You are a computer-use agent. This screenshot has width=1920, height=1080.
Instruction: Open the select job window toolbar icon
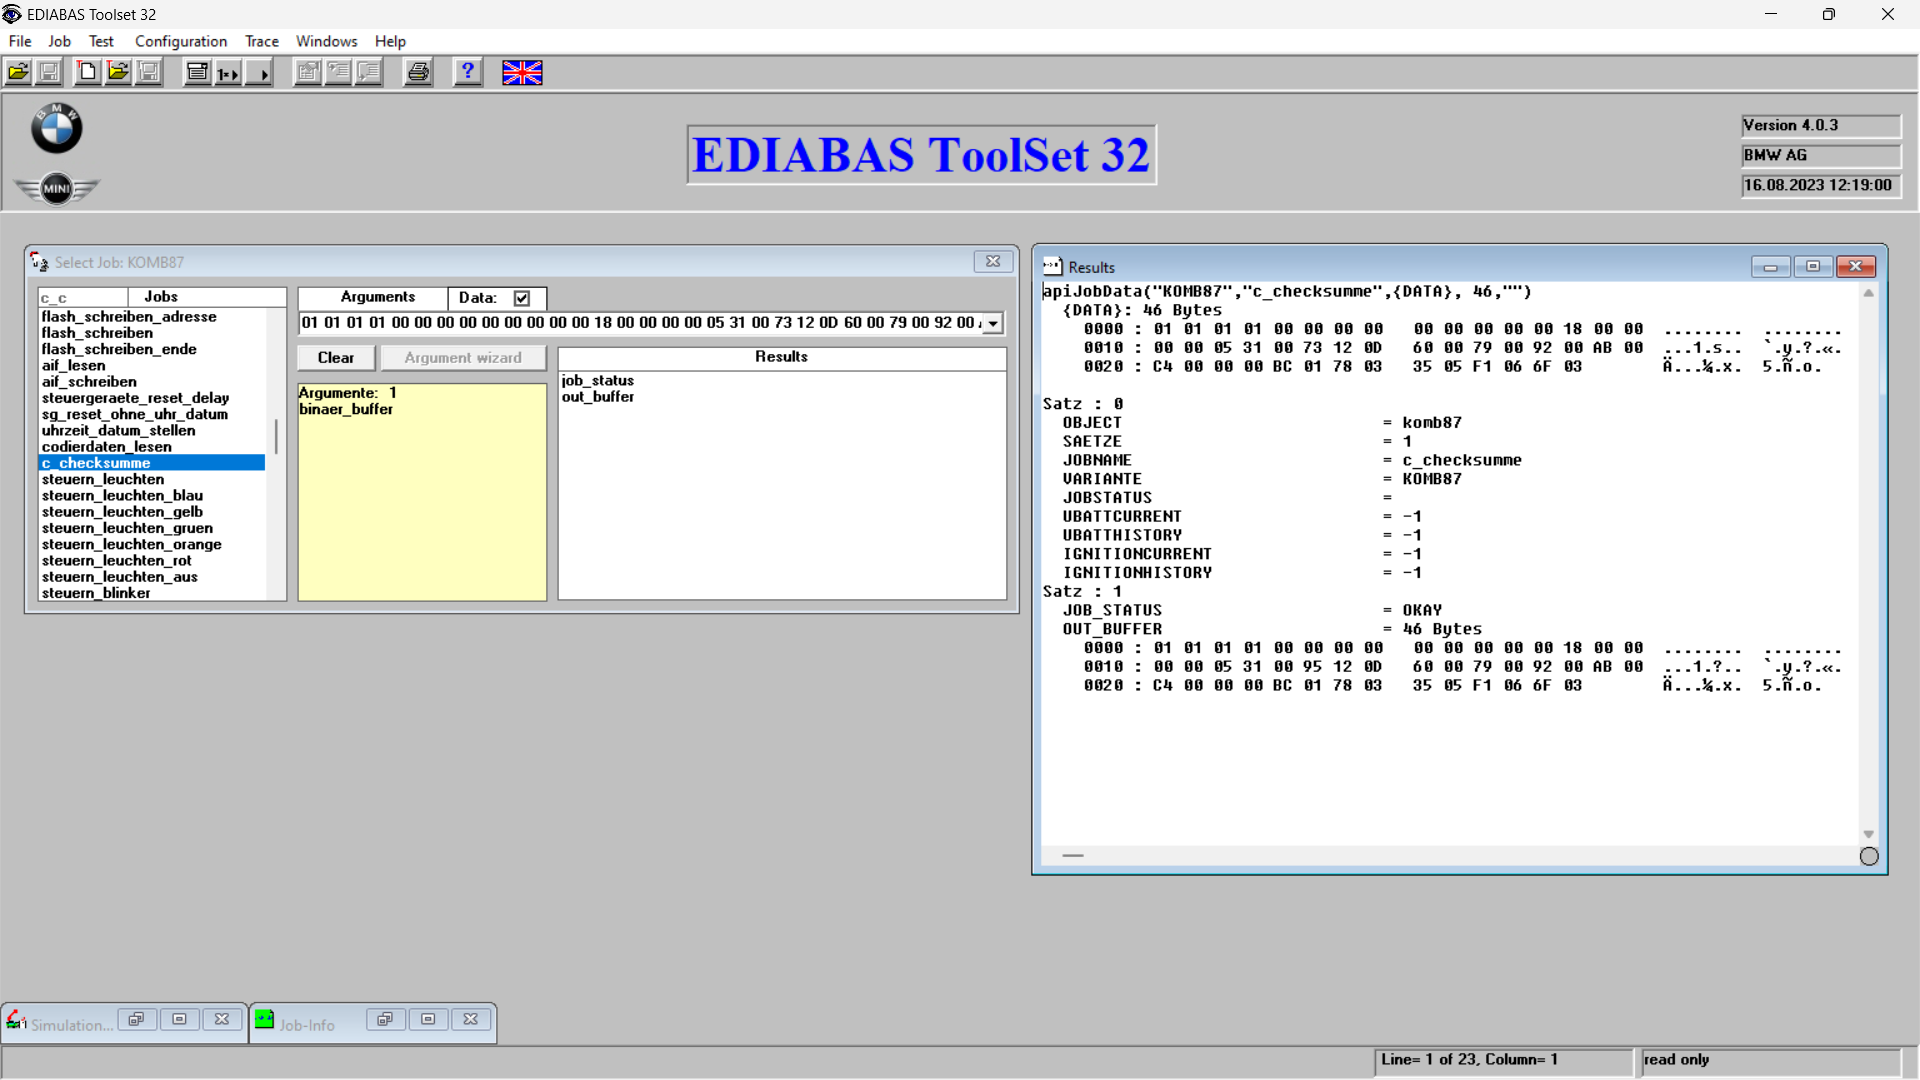198,72
